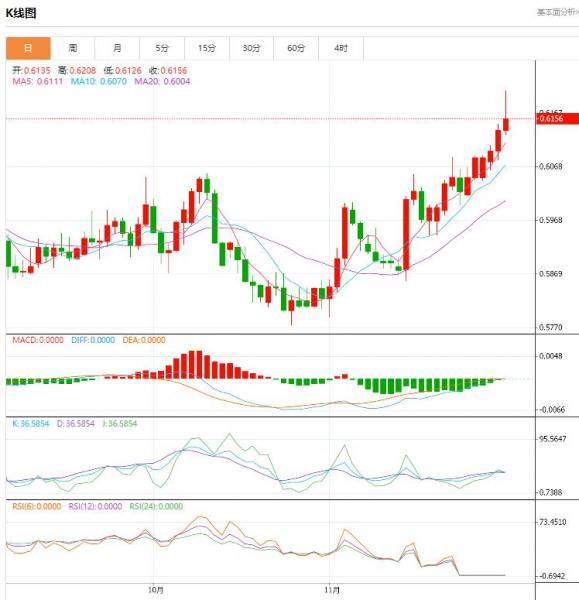Click the RSI(6) indicator label
Screen dimensions: 579x600
(x=37, y=507)
